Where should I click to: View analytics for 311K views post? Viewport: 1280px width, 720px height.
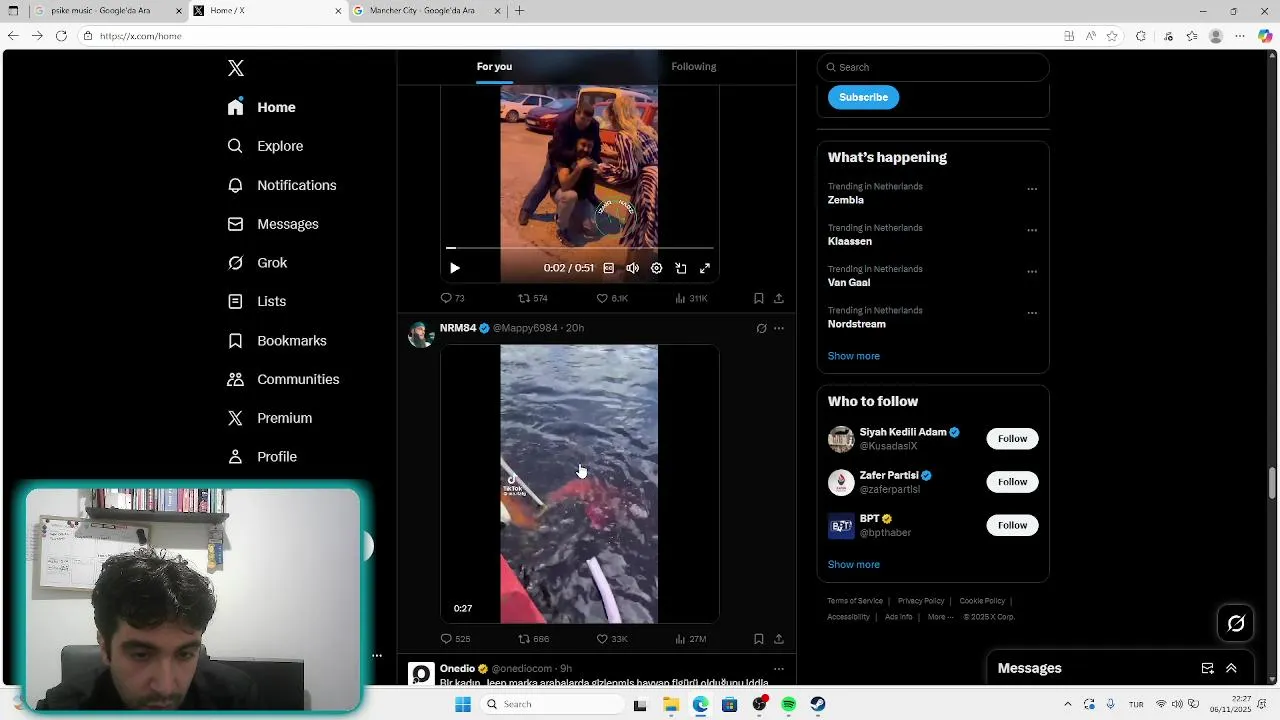click(x=691, y=298)
